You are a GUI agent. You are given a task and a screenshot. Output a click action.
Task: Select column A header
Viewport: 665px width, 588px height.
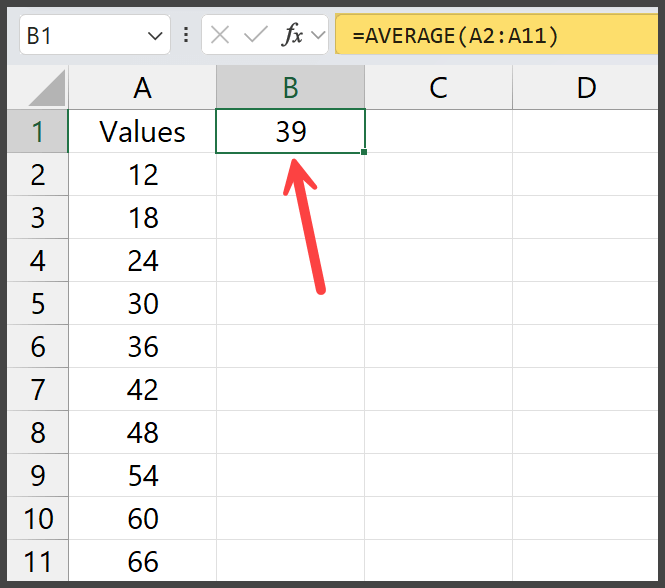coord(142,87)
